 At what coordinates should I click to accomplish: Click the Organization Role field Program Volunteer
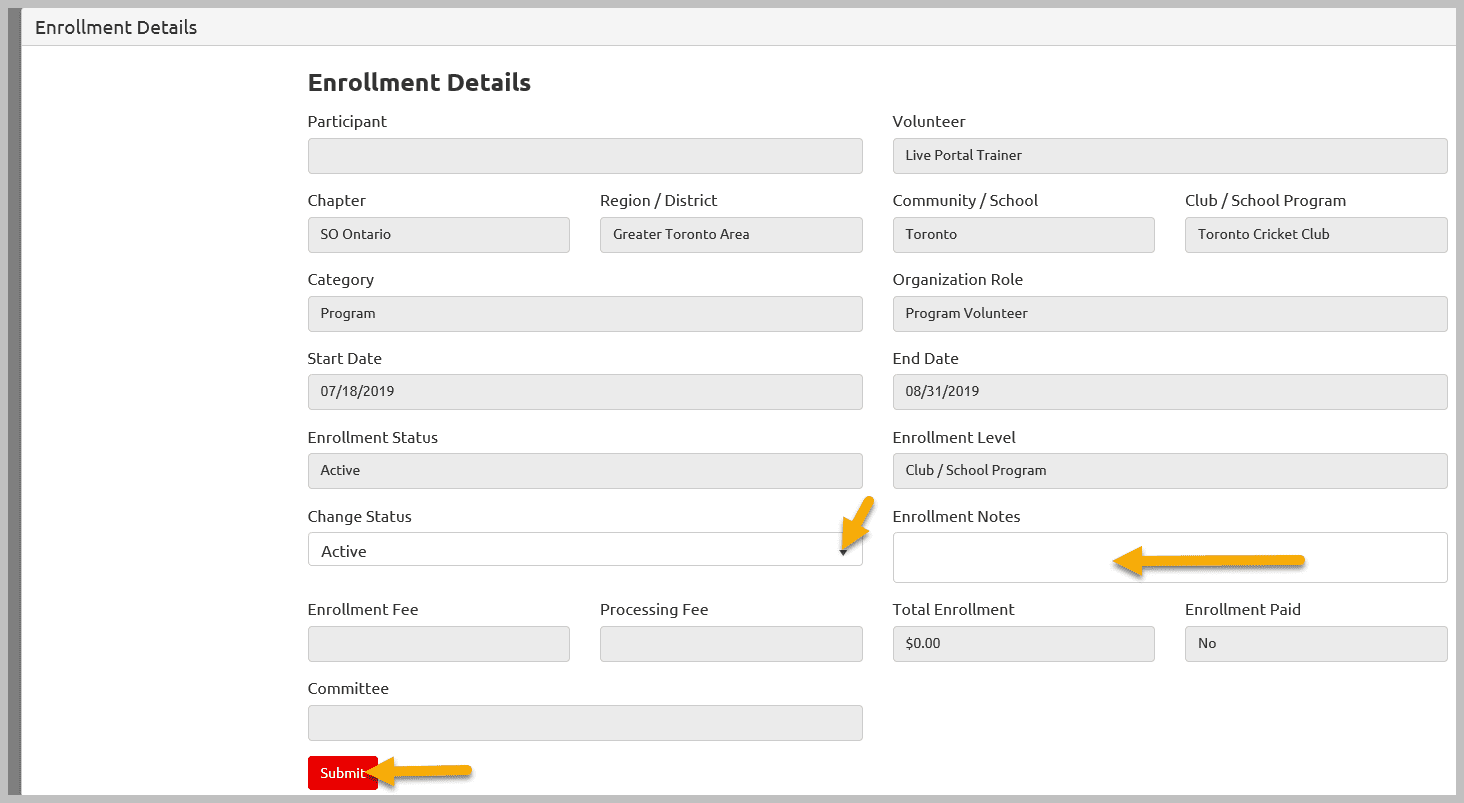[1170, 314]
